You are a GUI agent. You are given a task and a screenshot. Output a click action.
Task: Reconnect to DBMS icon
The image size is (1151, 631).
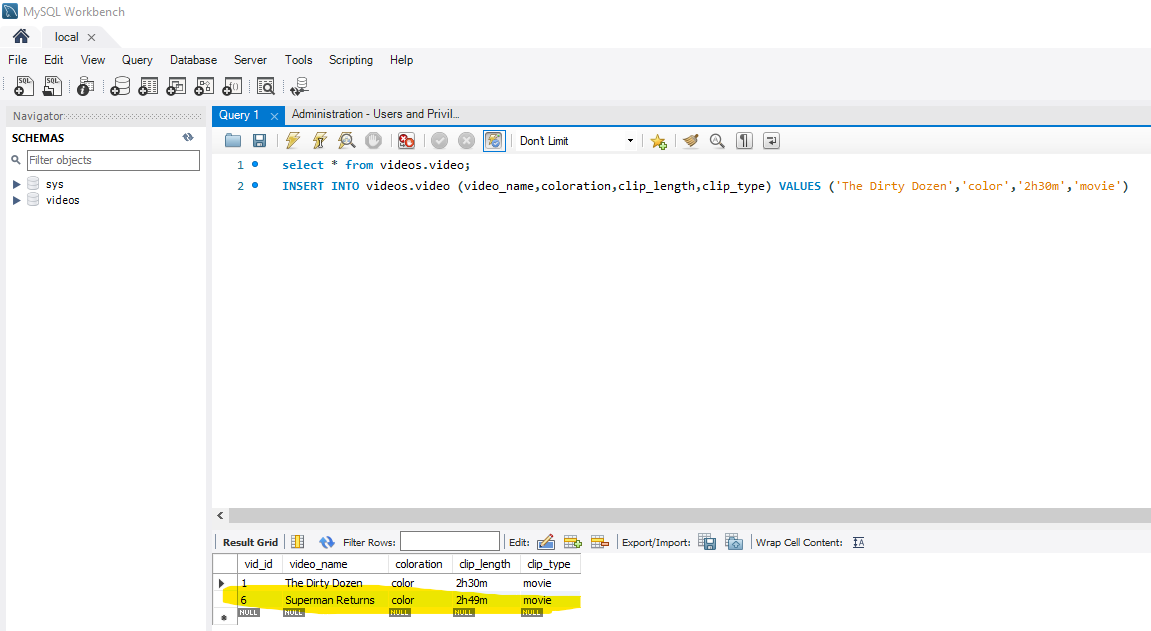click(299, 87)
